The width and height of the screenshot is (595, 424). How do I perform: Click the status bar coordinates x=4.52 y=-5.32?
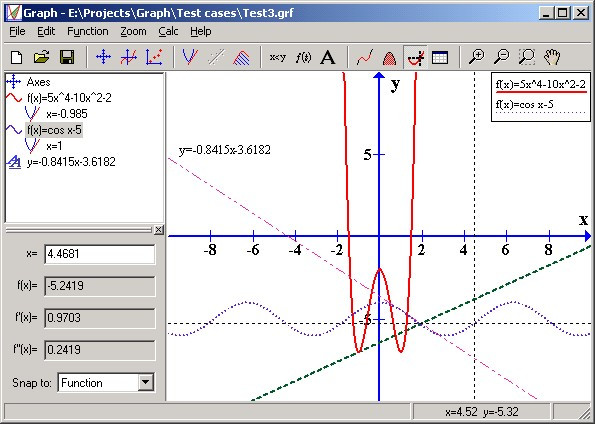pos(482,412)
